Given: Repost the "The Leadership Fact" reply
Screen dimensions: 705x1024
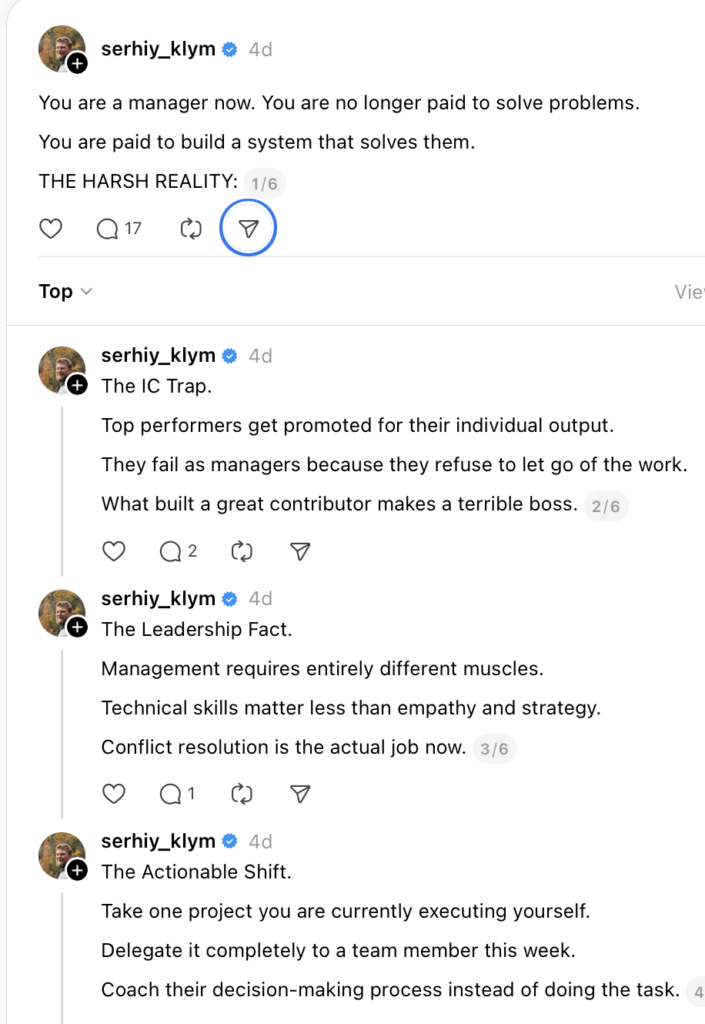Looking at the screenshot, I should (241, 794).
